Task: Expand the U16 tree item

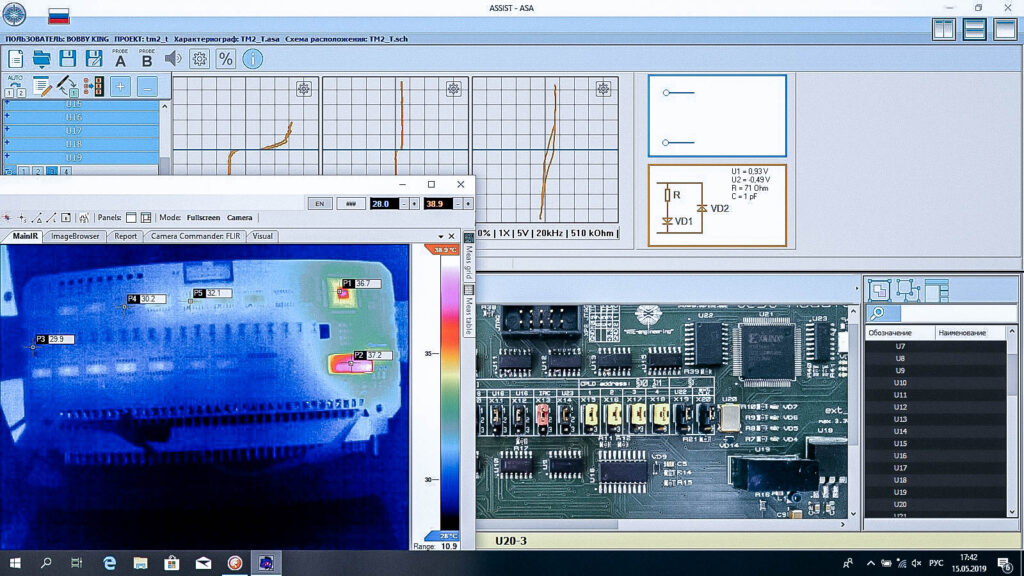Action: click(x=7, y=117)
